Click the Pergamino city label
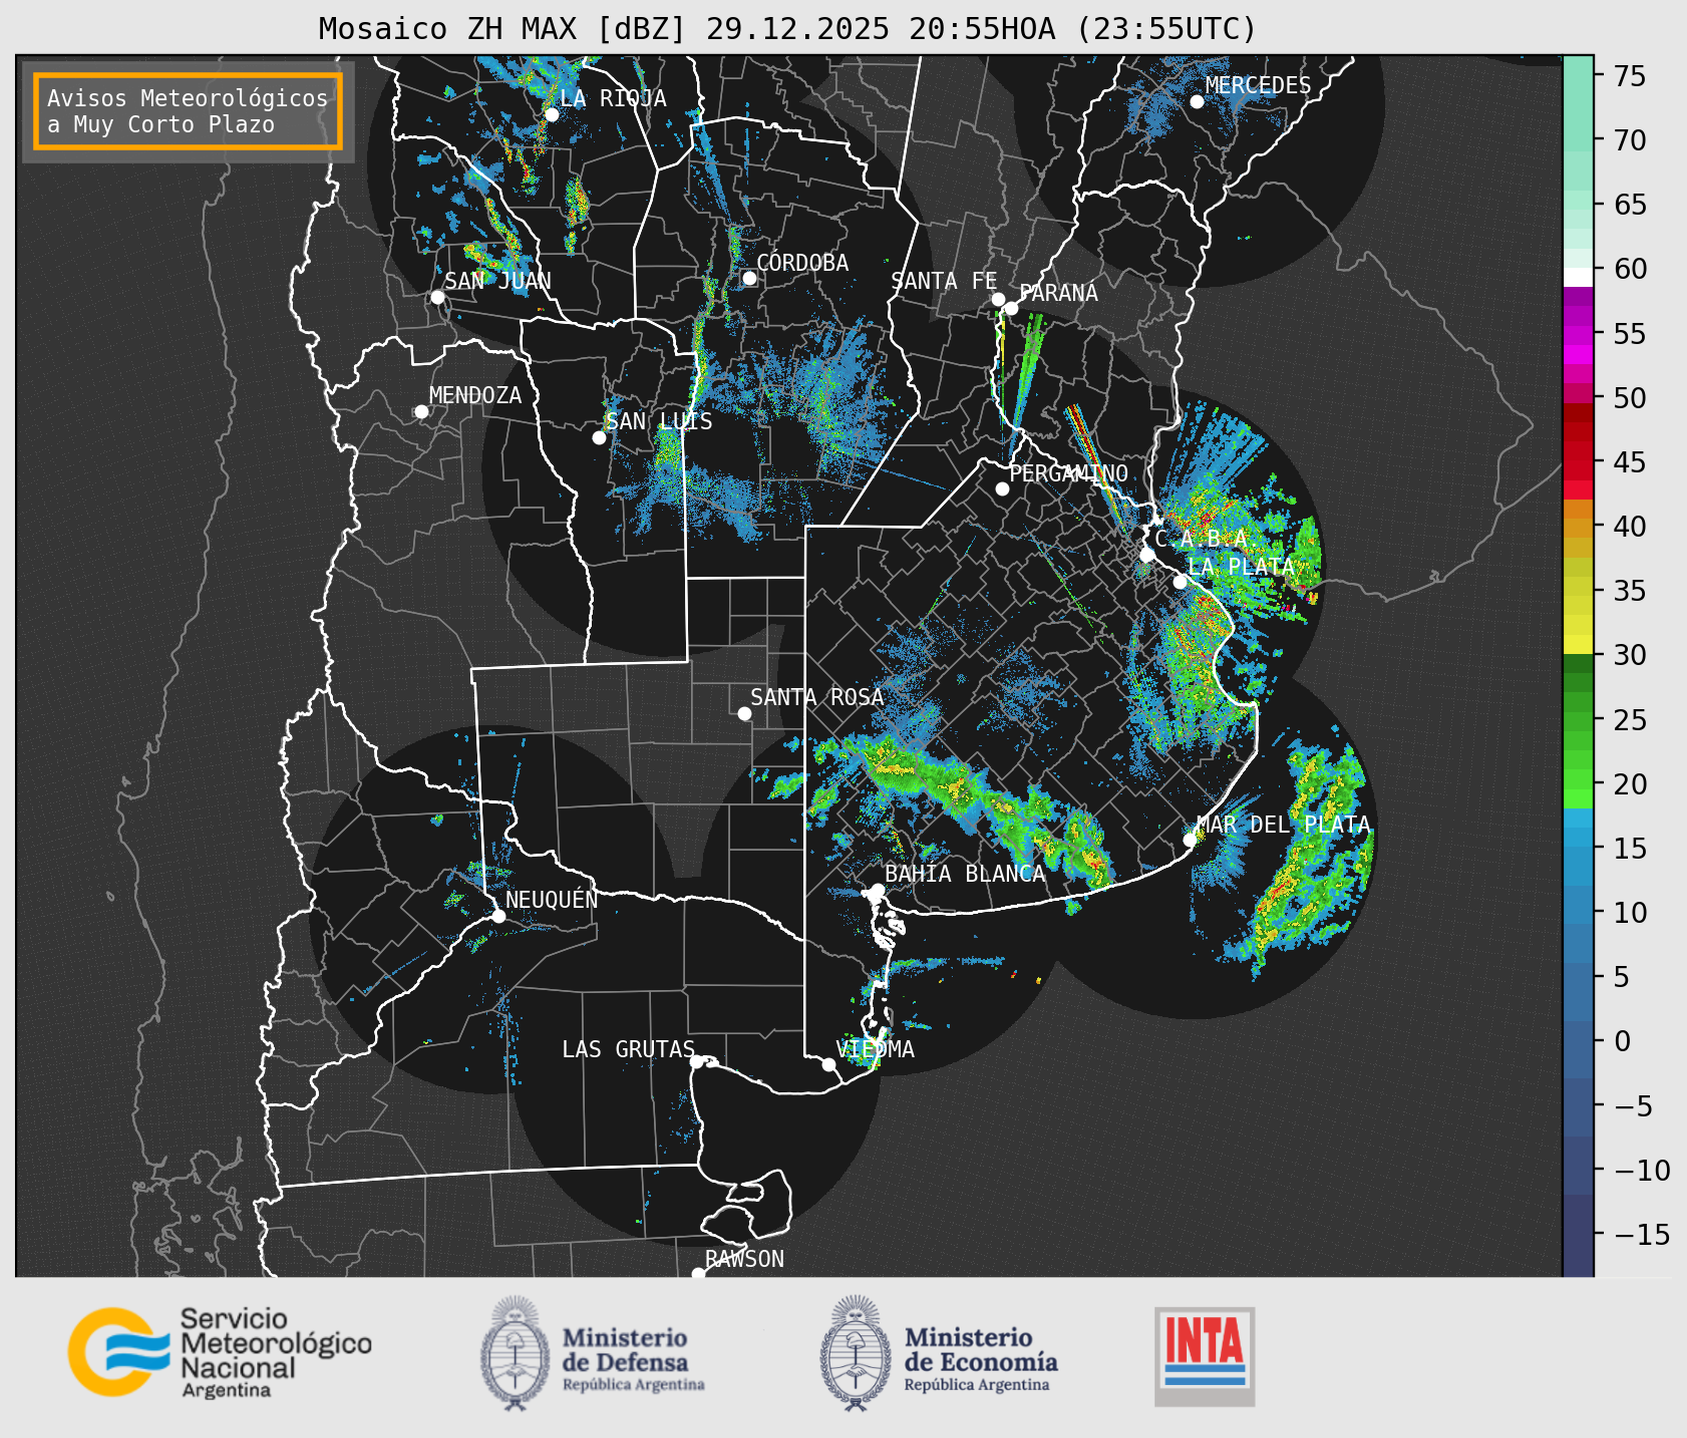Image resolution: width=1687 pixels, height=1438 pixels. pyautogui.click(x=1068, y=473)
